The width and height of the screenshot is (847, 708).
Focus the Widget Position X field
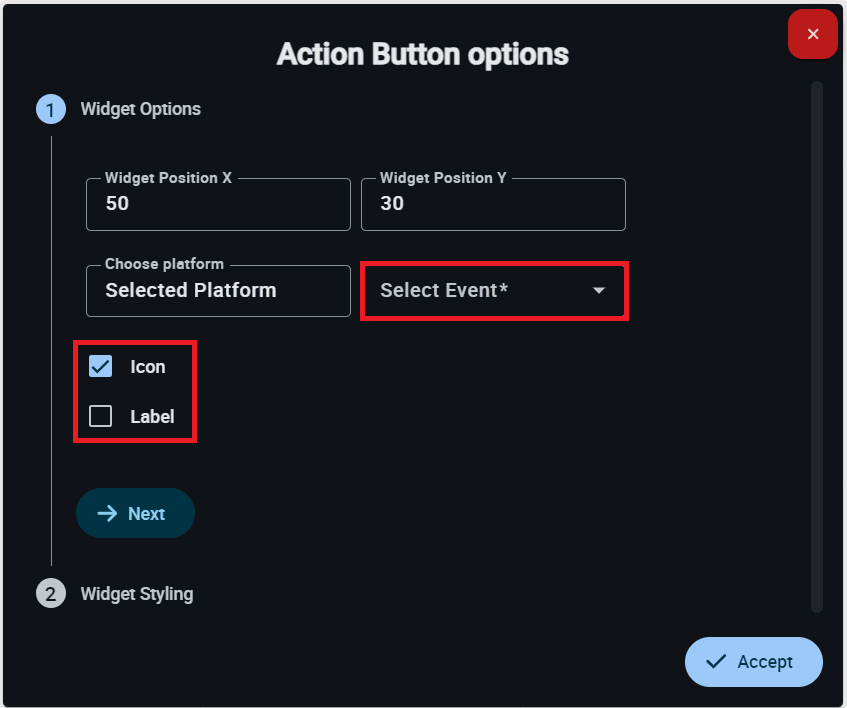[218, 205]
